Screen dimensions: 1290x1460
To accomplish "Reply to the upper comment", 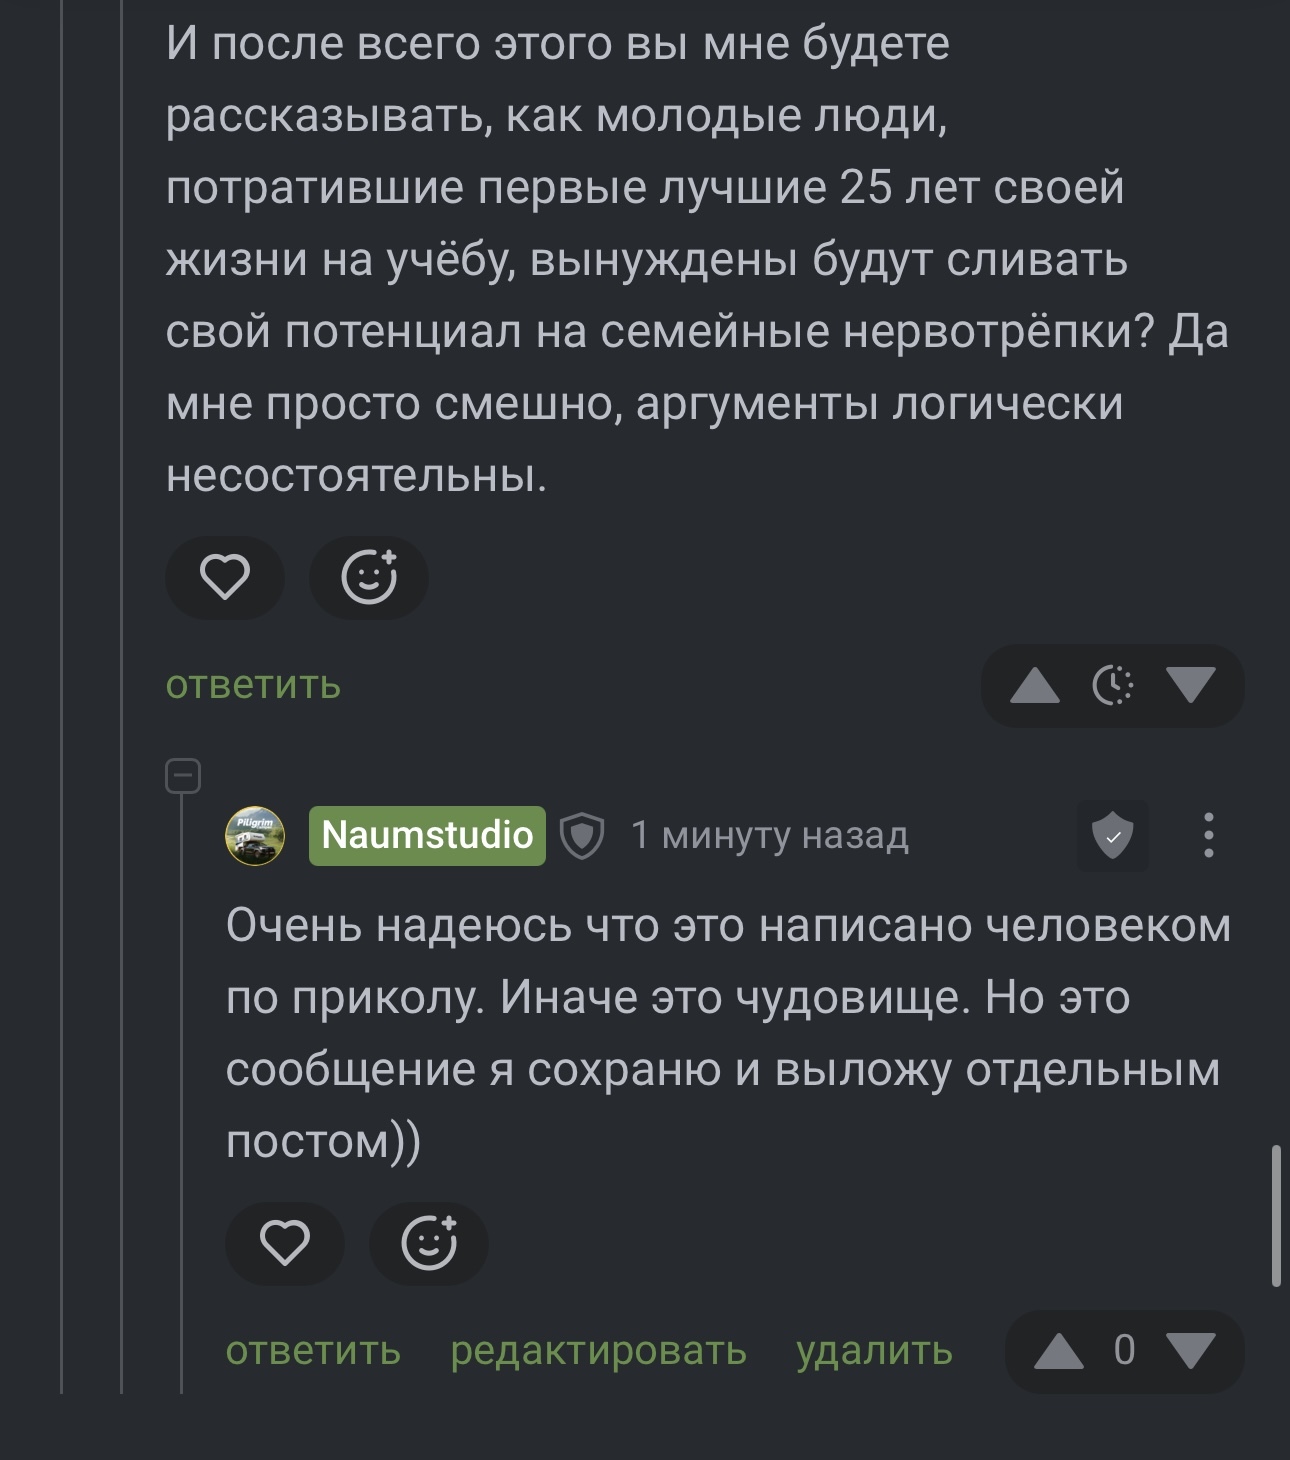I will pyautogui.click(x=253, y=686).
